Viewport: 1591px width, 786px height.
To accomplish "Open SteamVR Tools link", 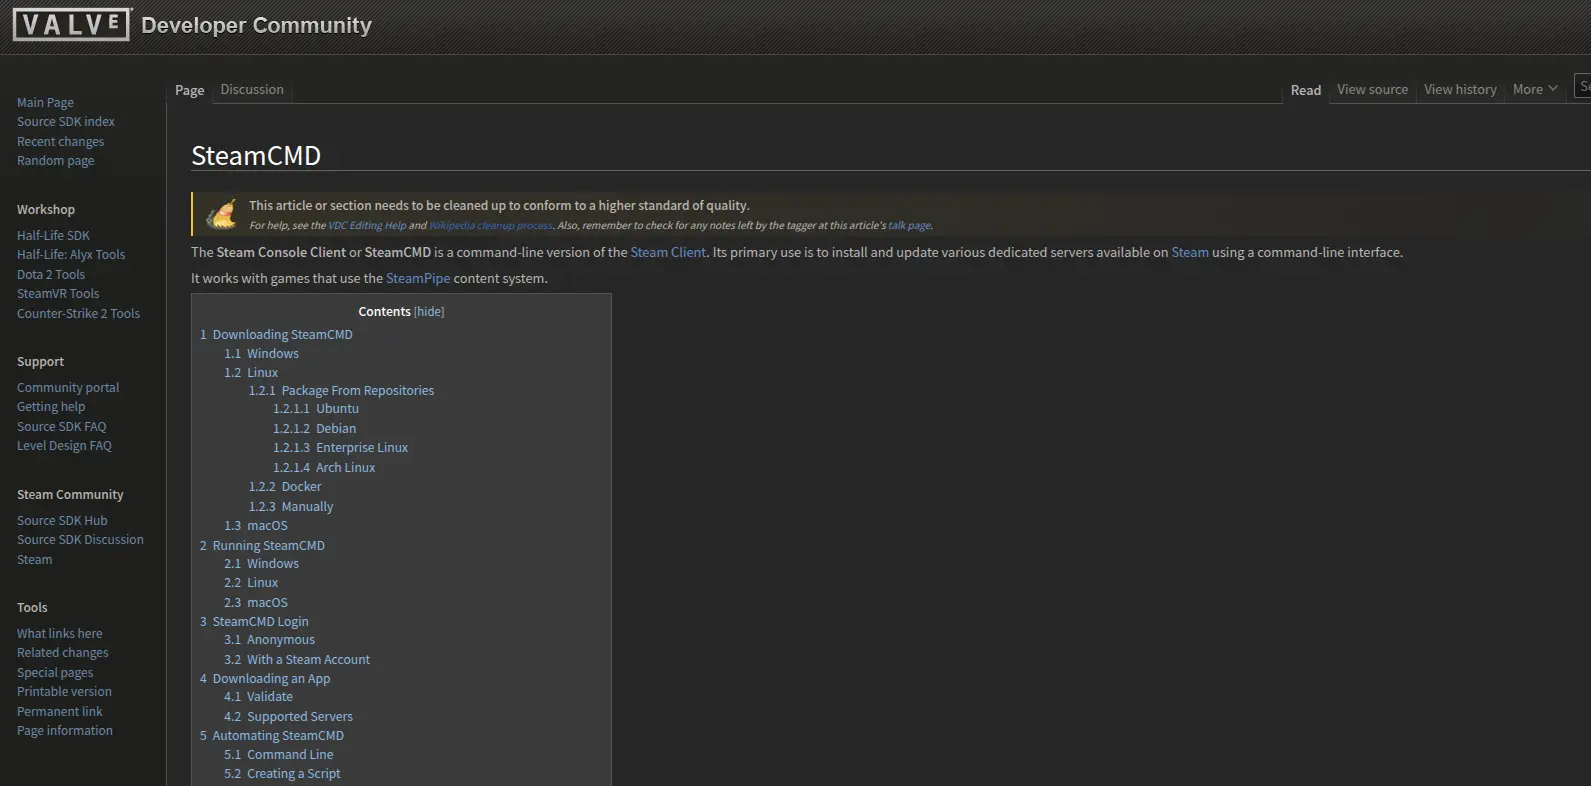I will pos(58,293).
